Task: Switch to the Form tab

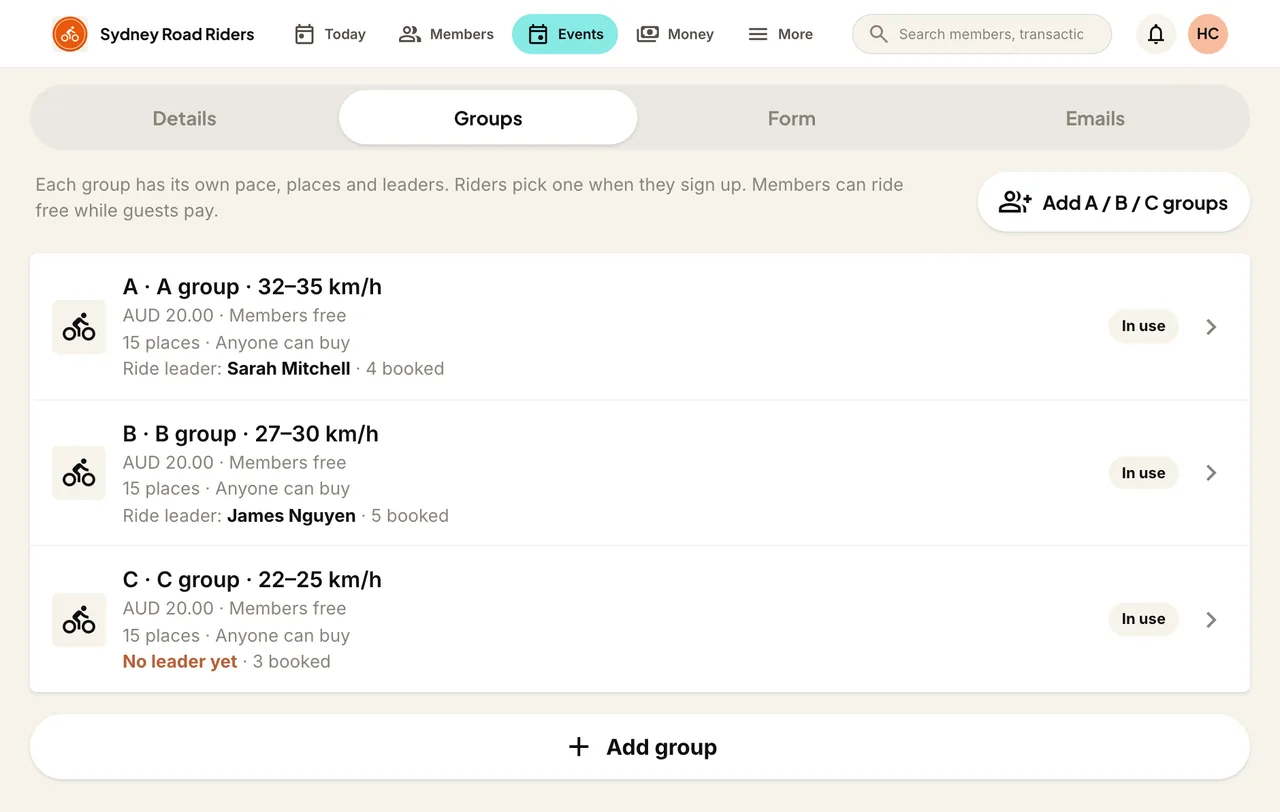Action: [x=792, y=118]
